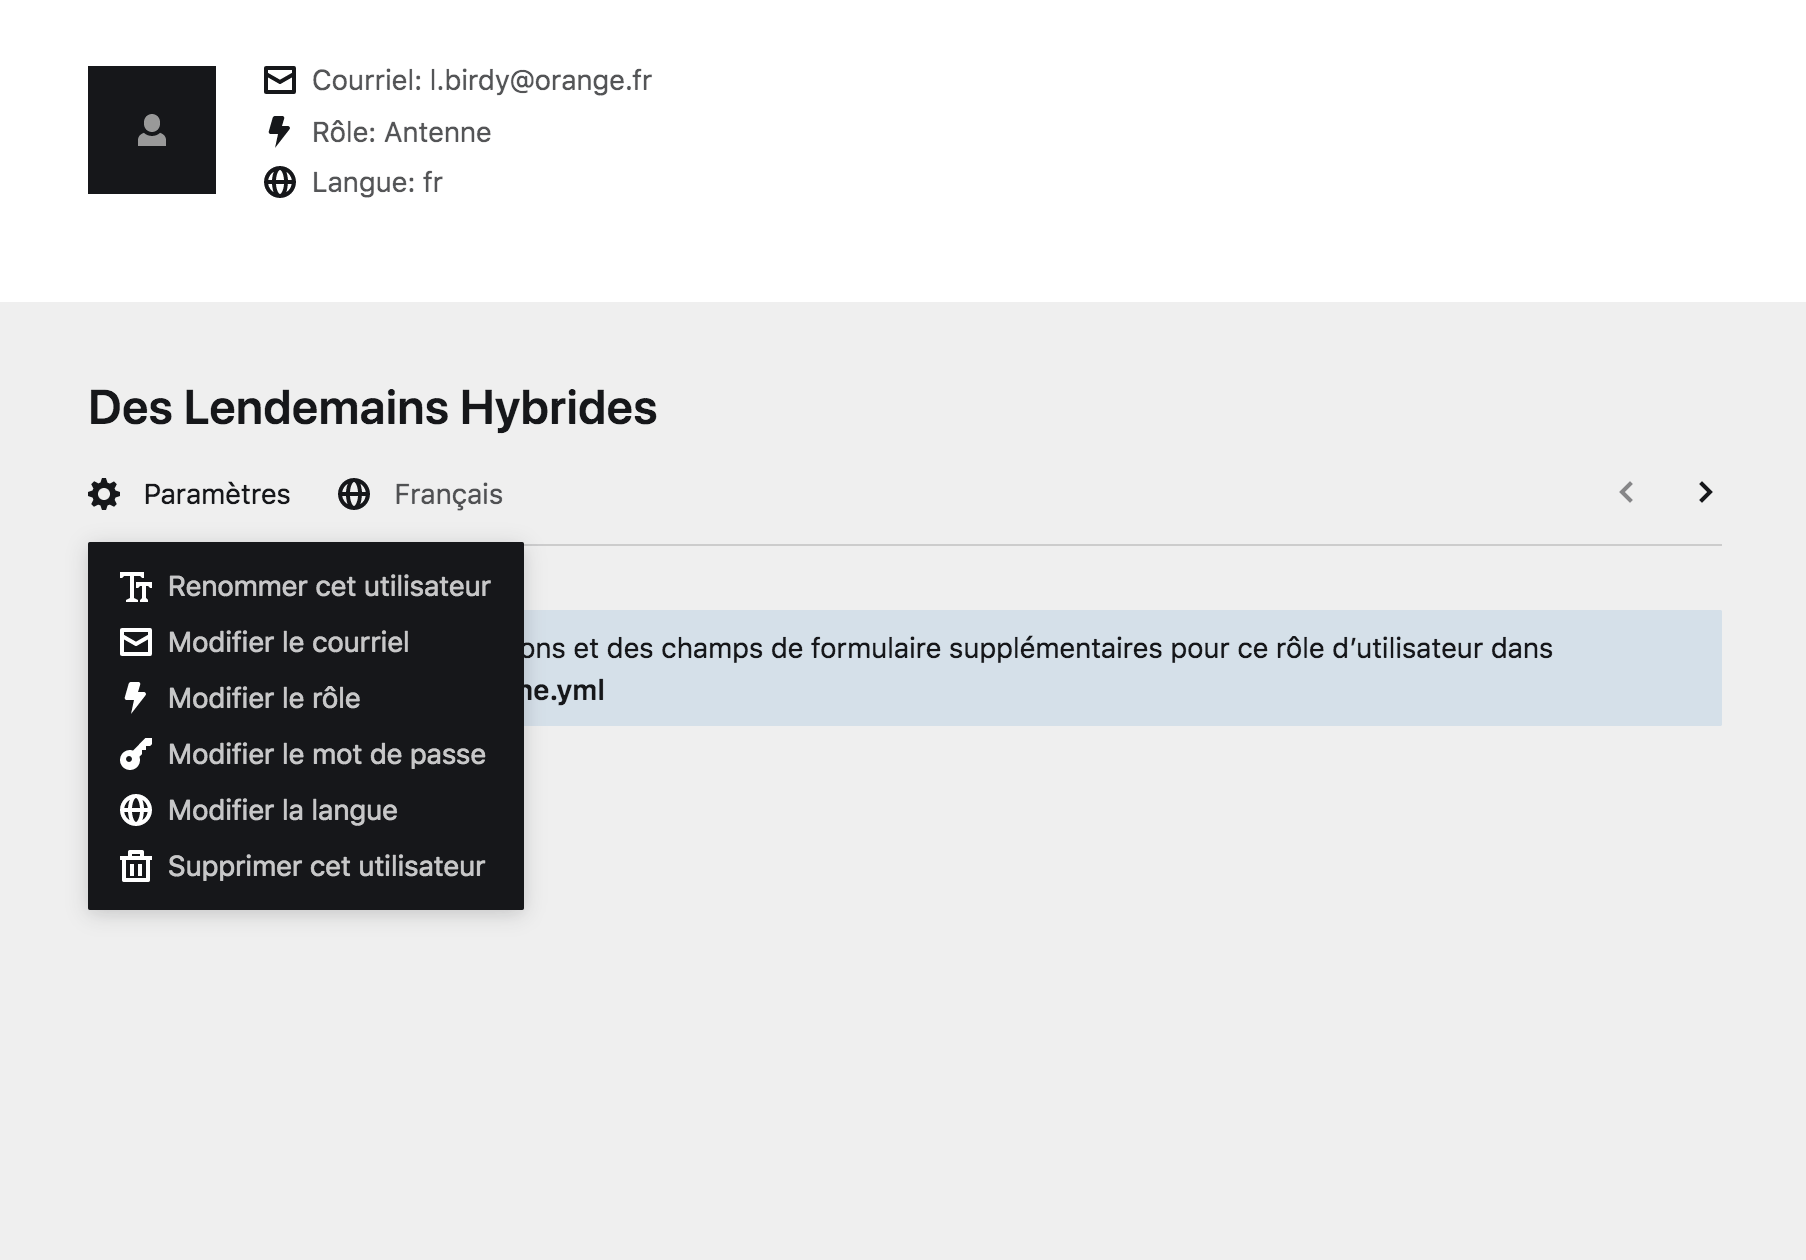Select Modifier la langue entry

pos(282,810)
